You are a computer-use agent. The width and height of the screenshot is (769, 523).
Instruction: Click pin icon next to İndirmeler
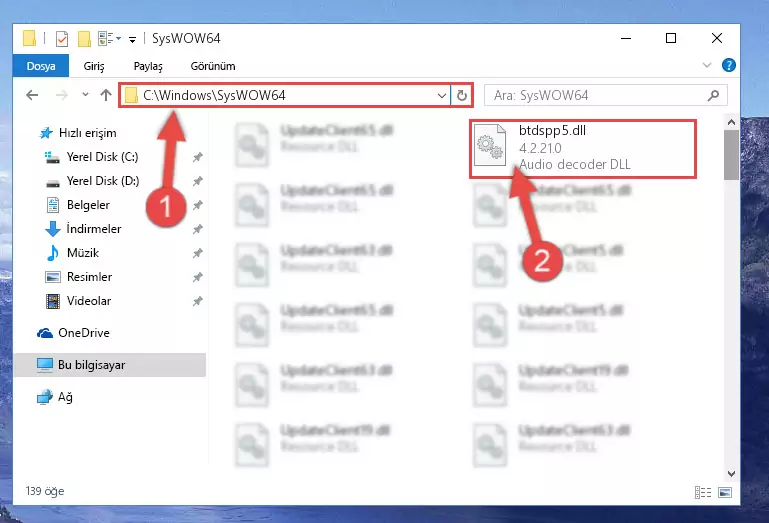[x=197, y=229]
